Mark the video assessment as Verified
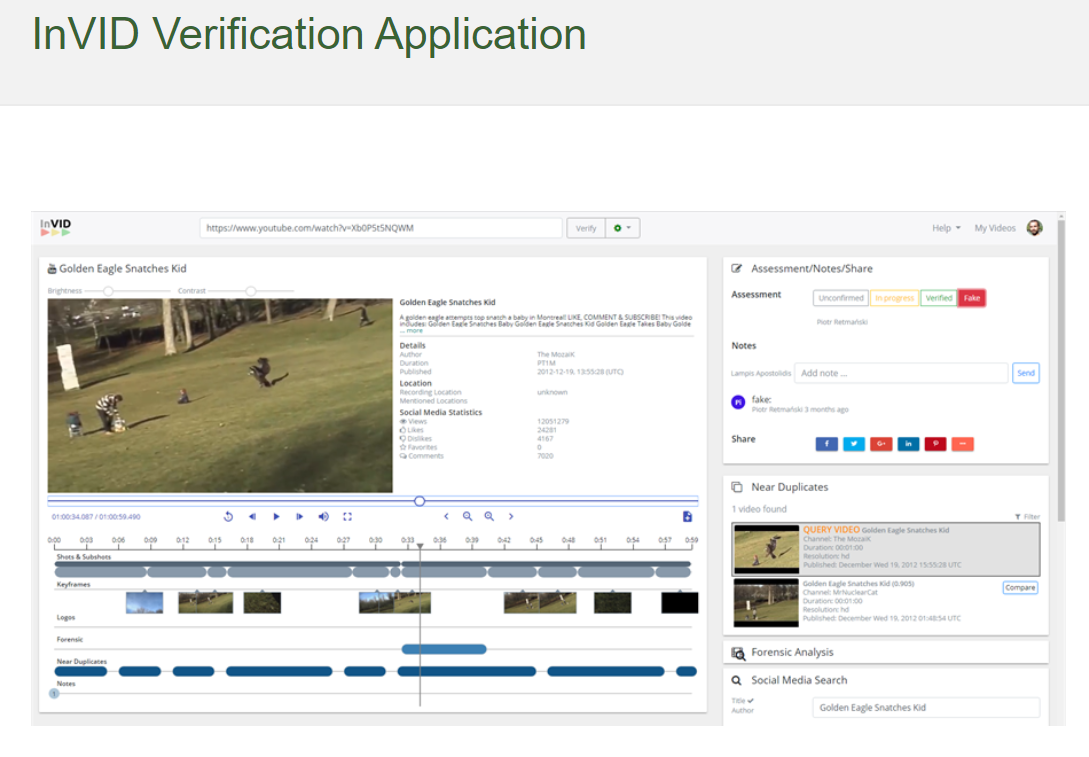 938,298
